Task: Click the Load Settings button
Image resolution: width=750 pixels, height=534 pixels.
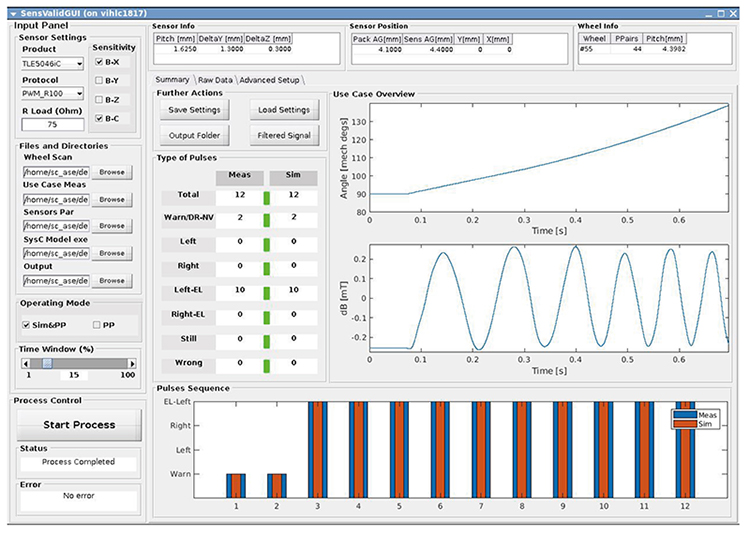Action: (x=283, y=109)
